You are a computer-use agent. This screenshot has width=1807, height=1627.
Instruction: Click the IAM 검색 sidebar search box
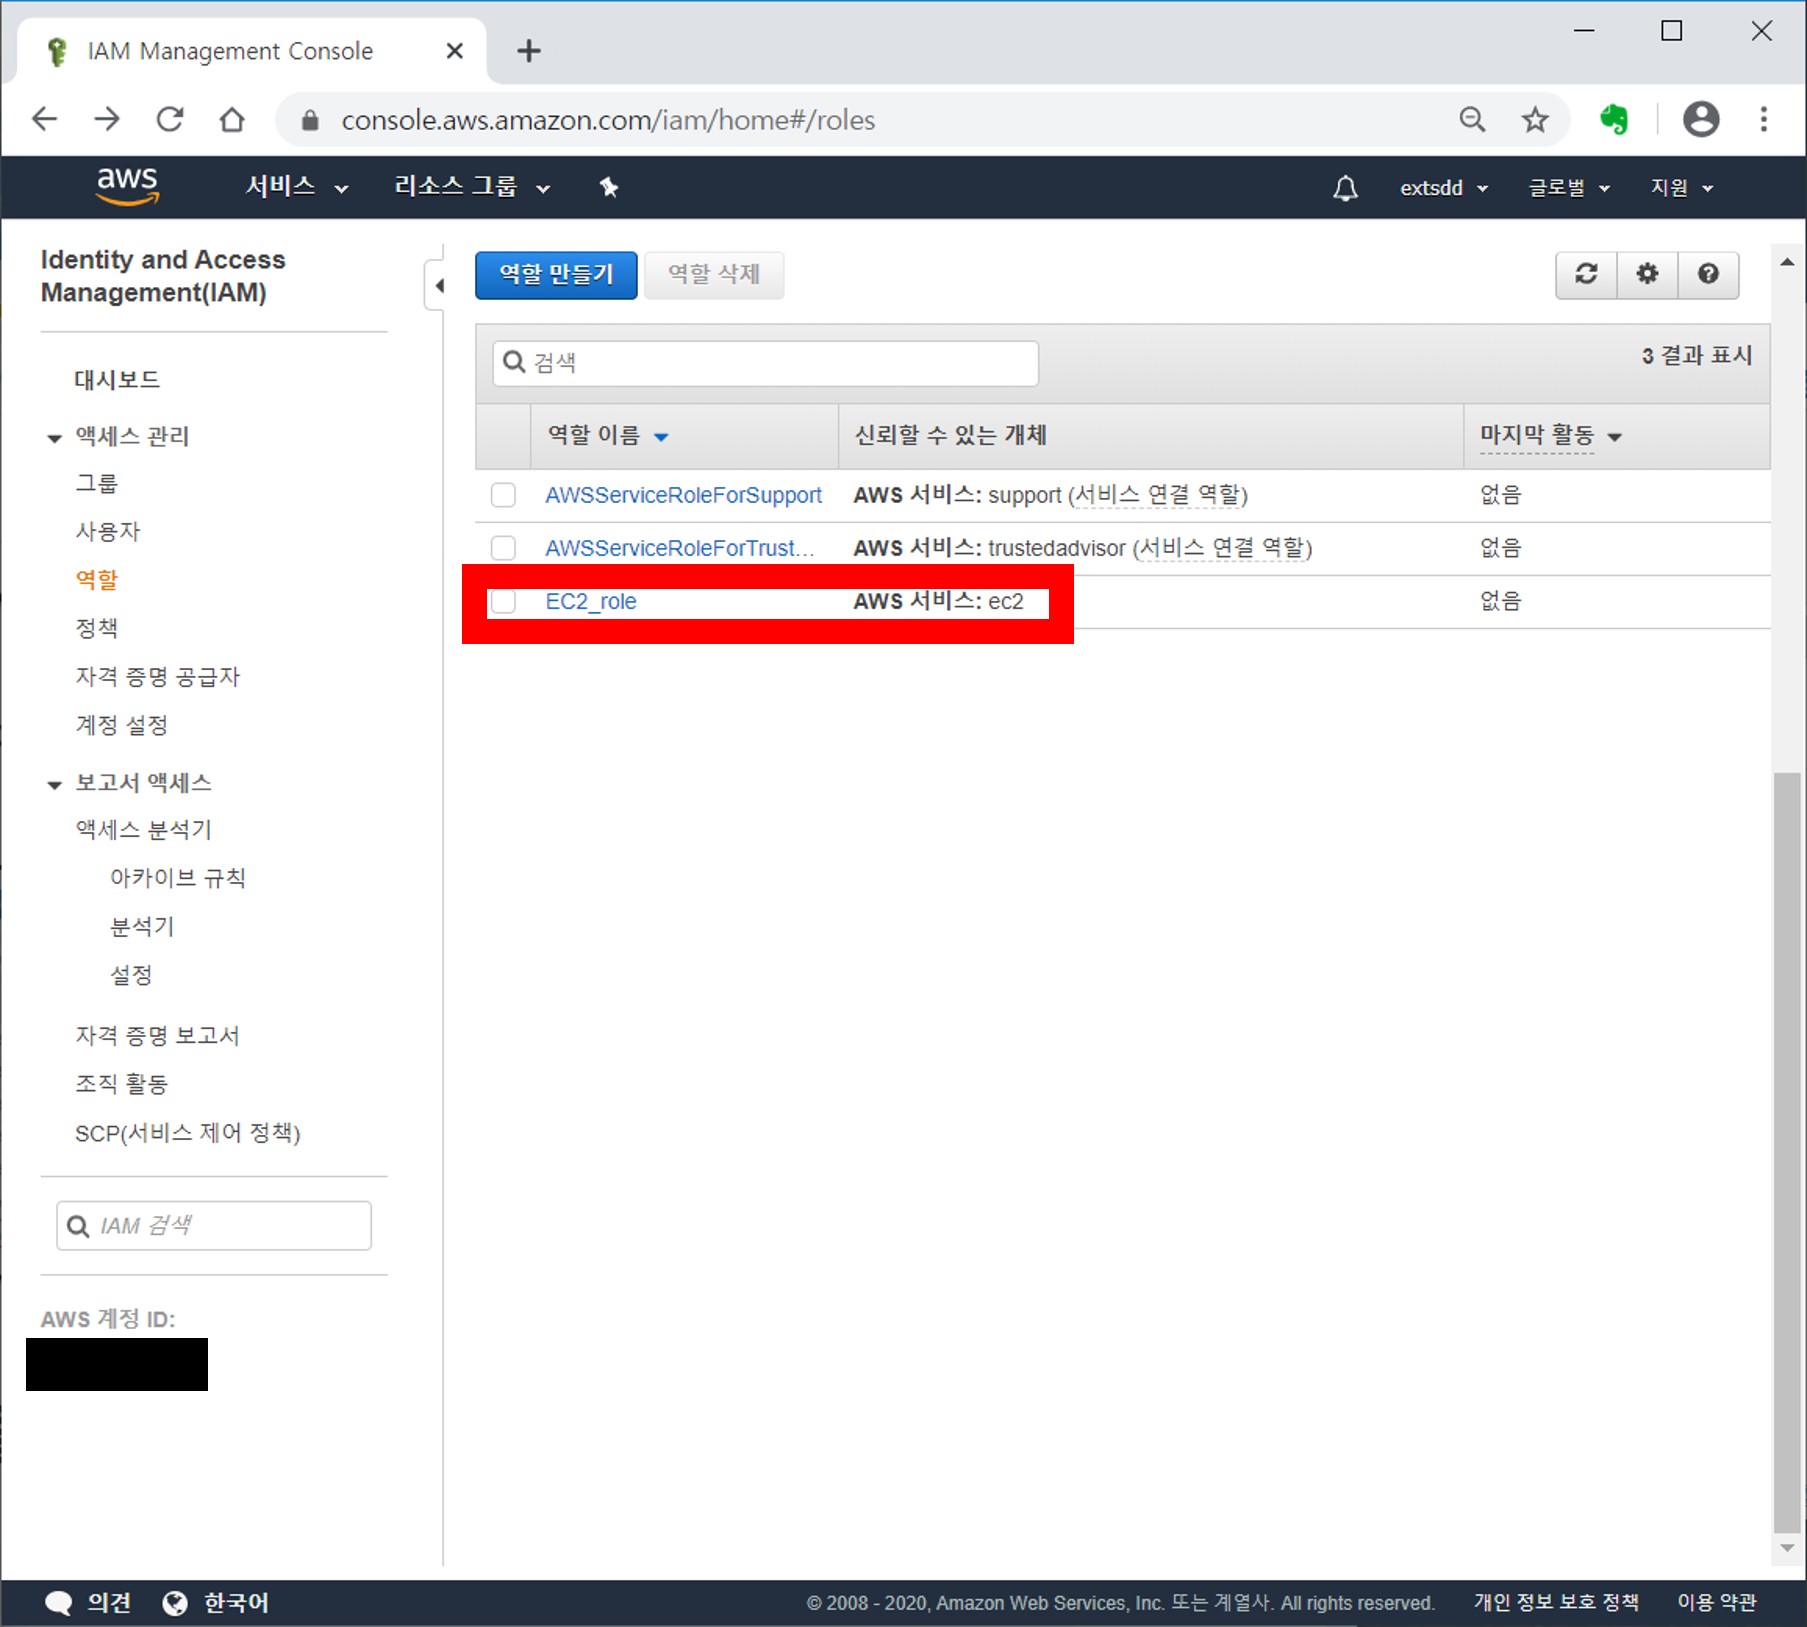214,1226
